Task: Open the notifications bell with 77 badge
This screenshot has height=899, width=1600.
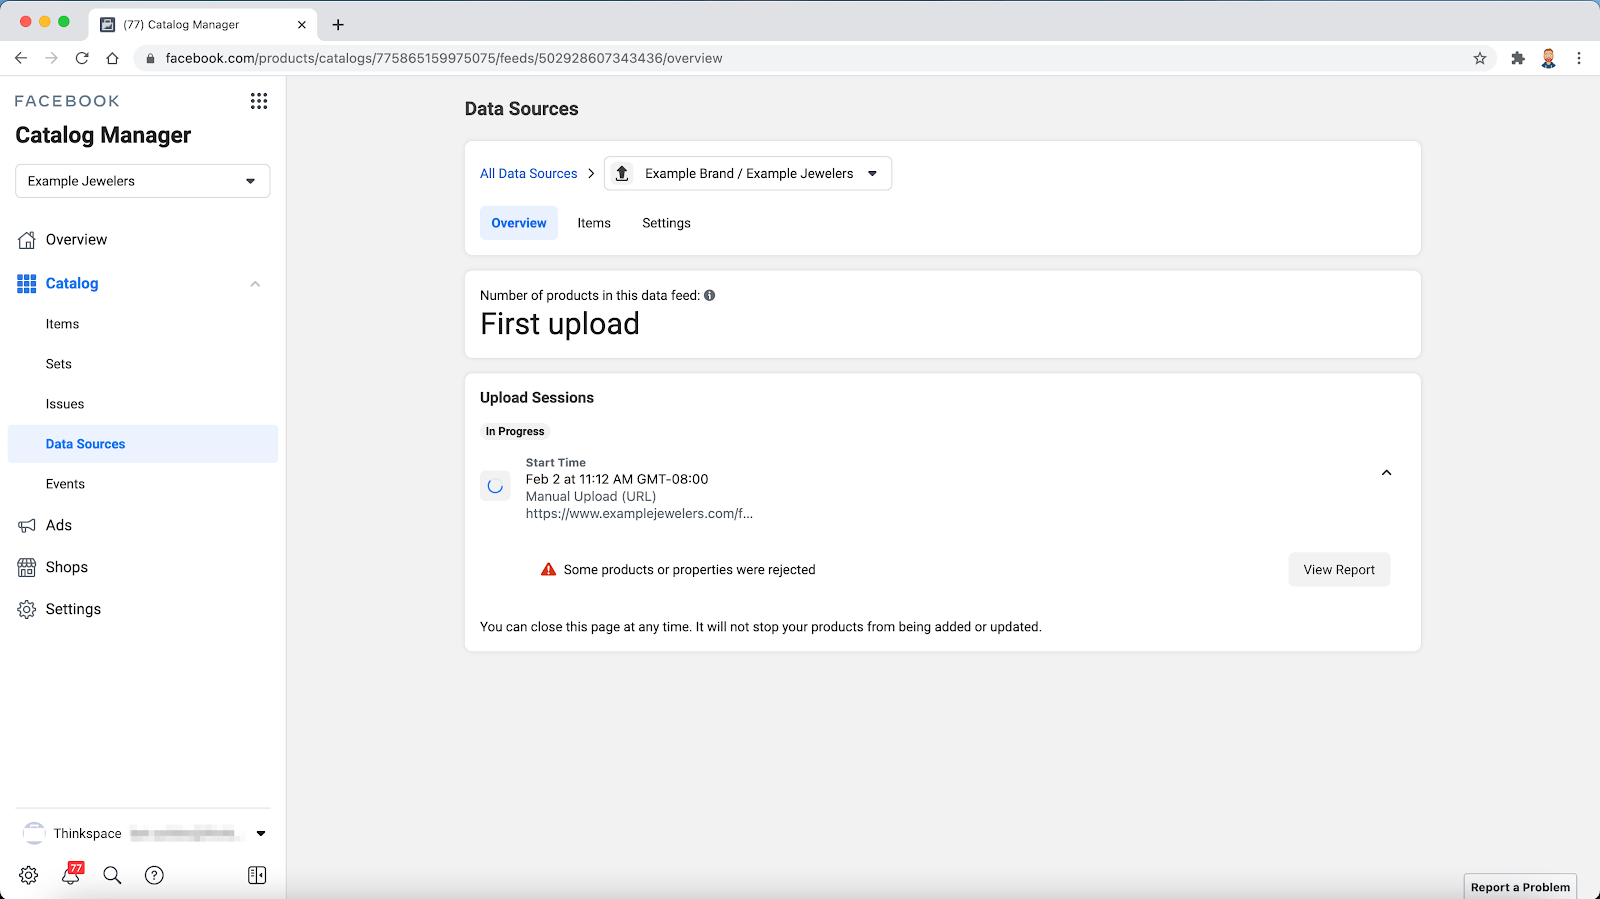Action: tap(71, 874)
